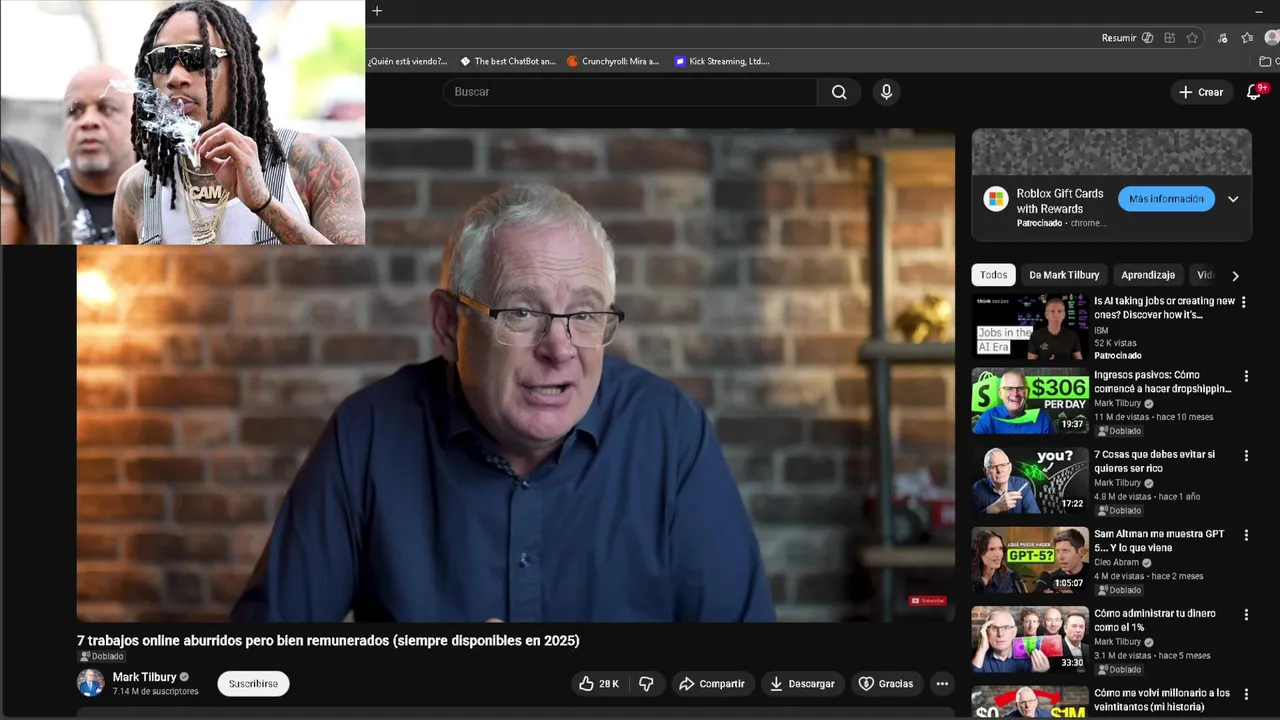Activate voice search microphone

(886, 92)
